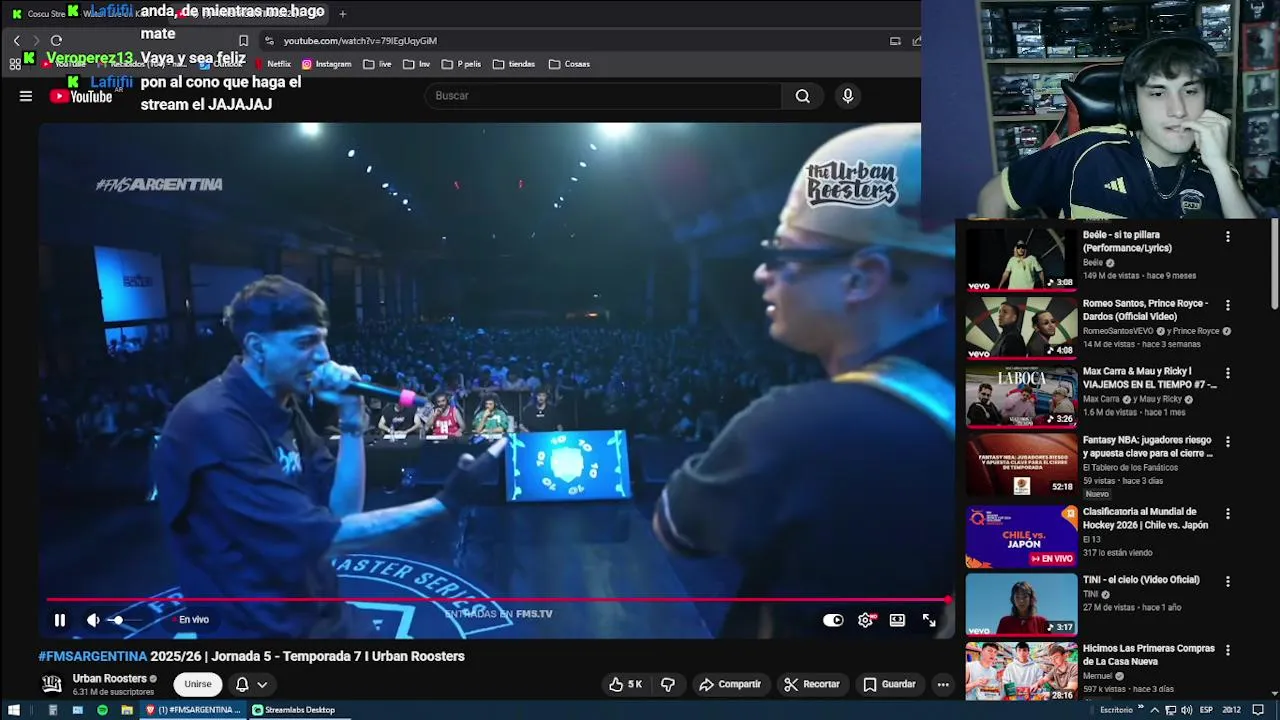
Task: Open the Urban Roosters channel name link
Action: click(110, 678)
